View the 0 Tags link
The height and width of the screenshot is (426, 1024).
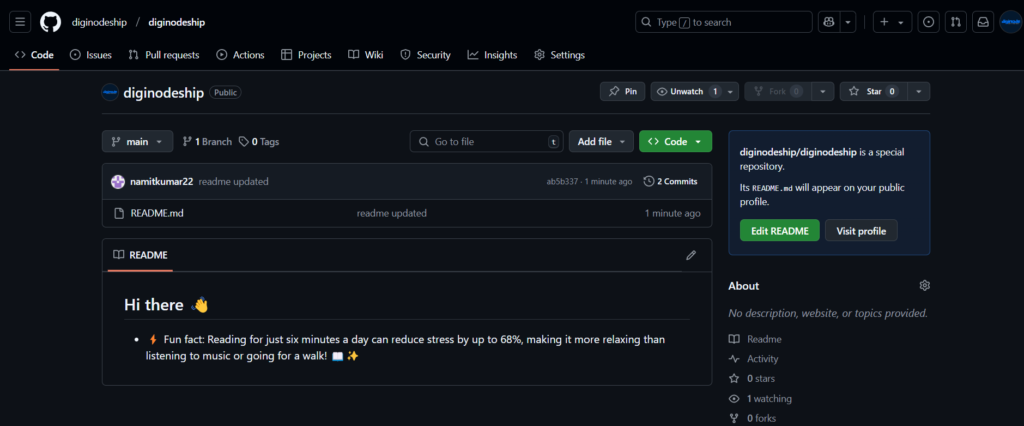pos(259,141)
